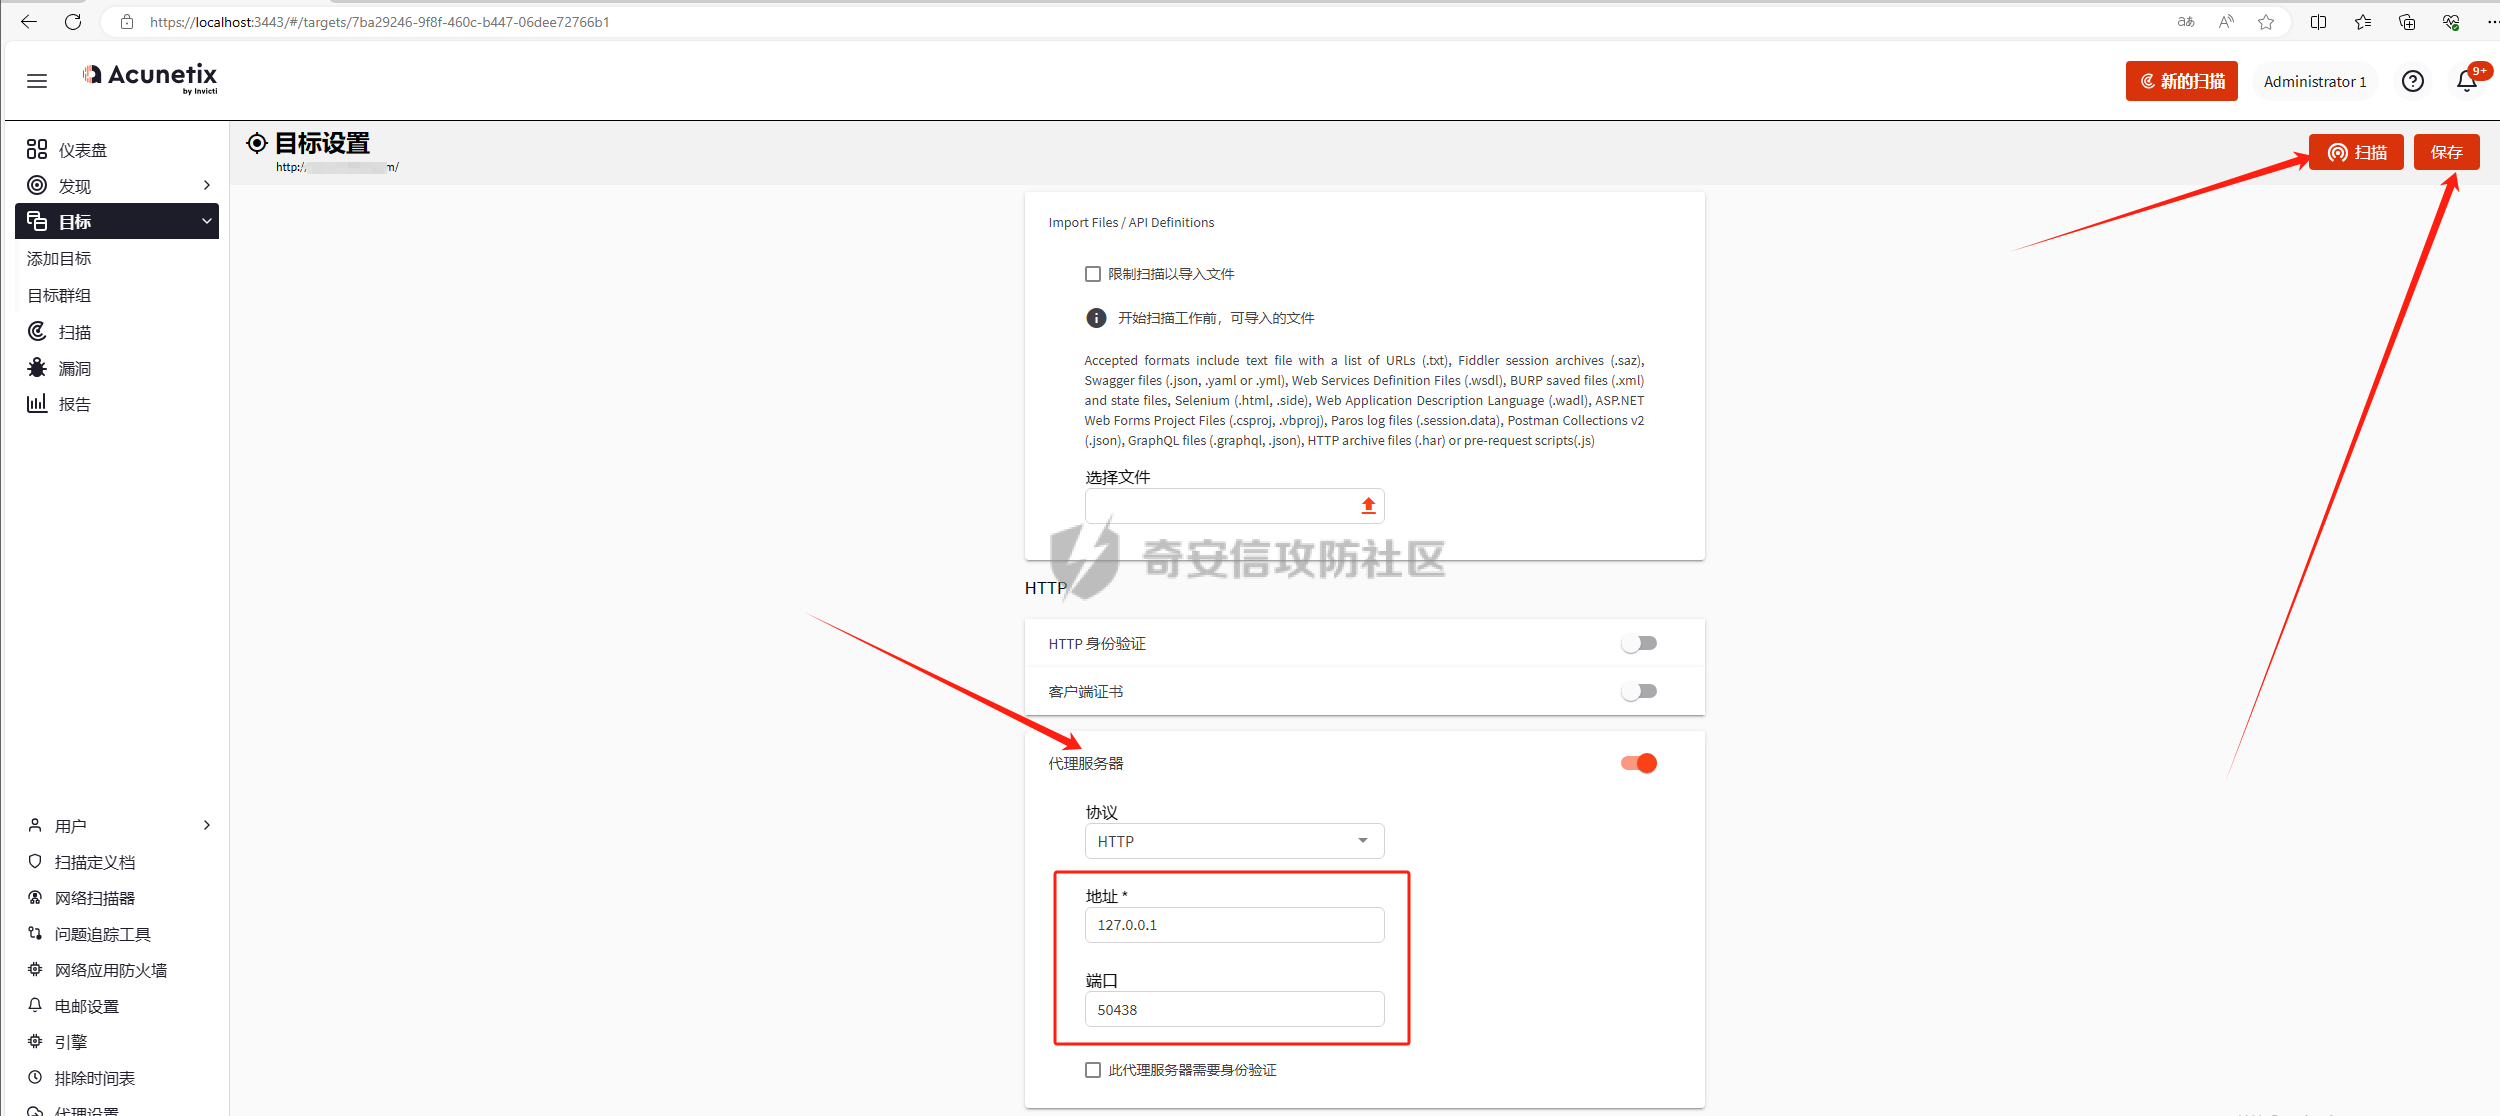2500x1116 pixels.
Task: Click the 保存 save button
Action: [2446, 152]
